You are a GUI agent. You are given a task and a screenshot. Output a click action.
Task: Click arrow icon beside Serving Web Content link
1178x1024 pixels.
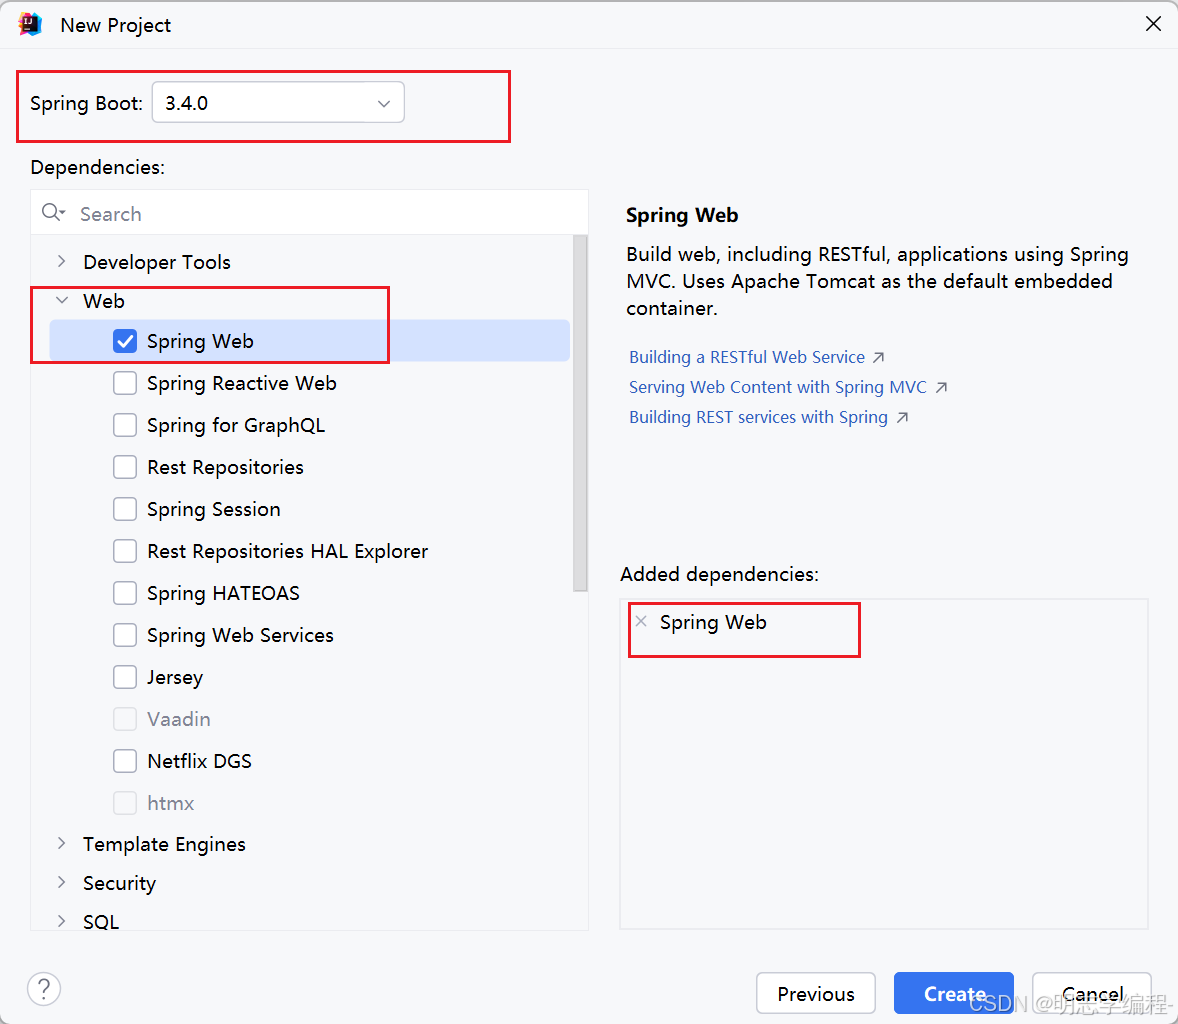click(x=940, y=387)
